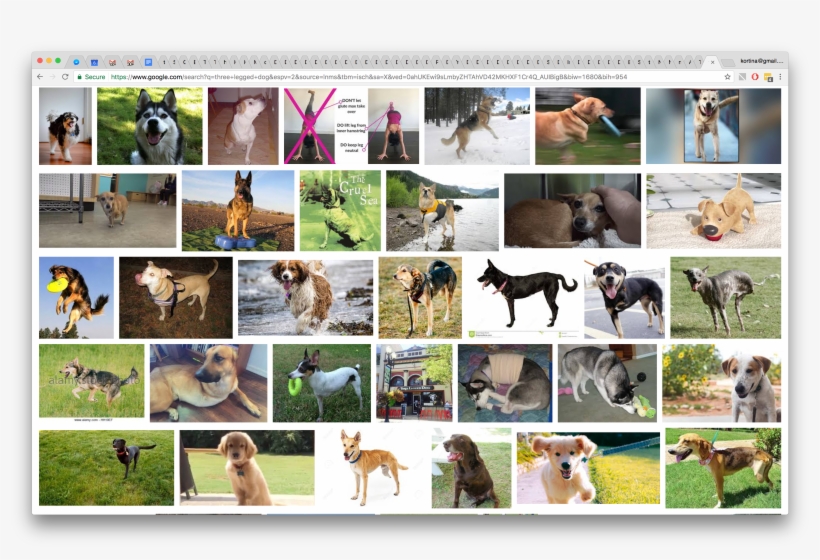The width and height of the screenshot is (820, 560).
Task: Open the husky sniffing toy on carpet
Action: [x=607, y=383]
